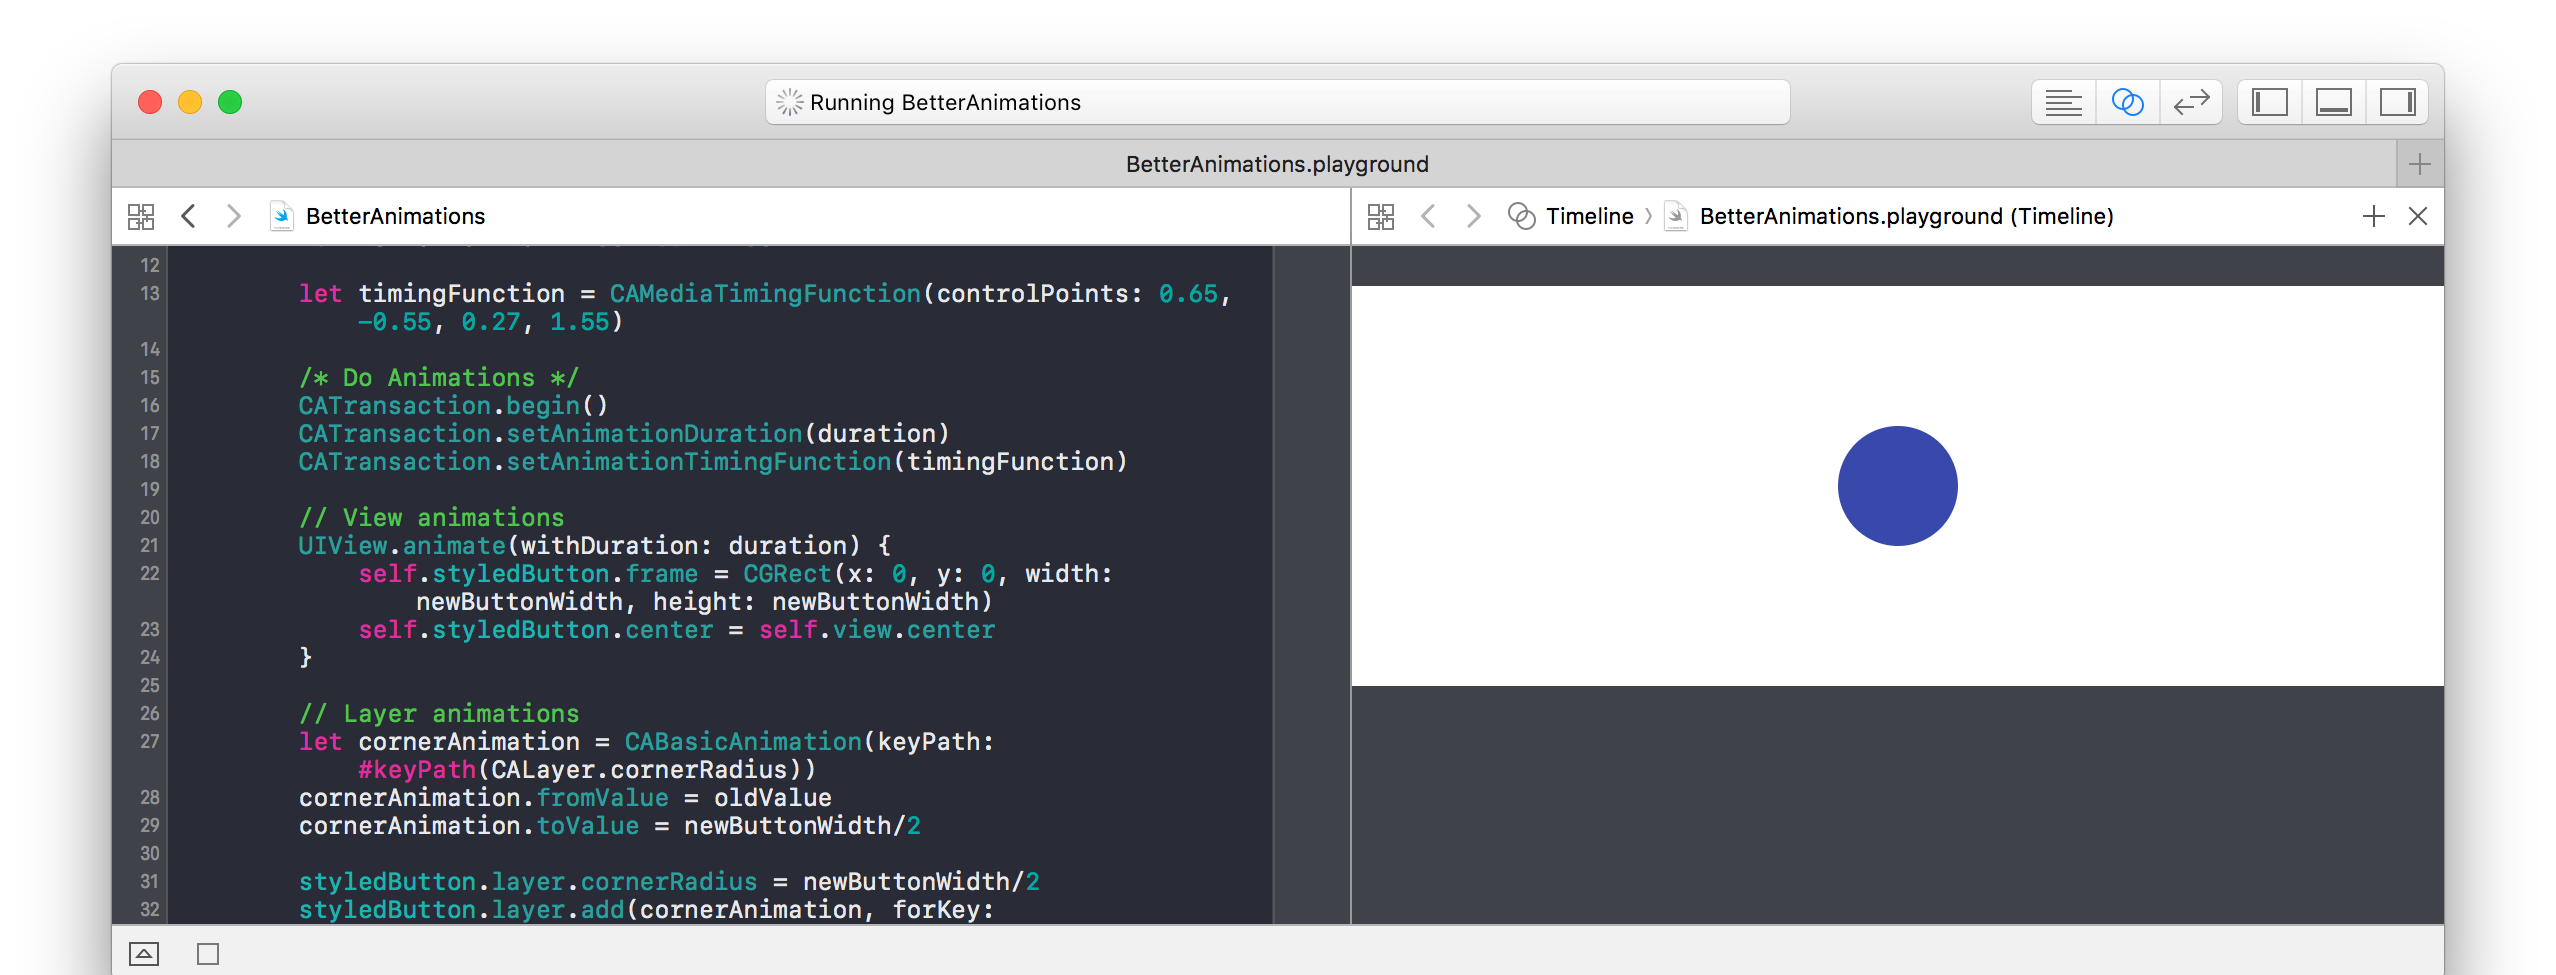Add another assistant editor pane

[x=2373, y=216]
